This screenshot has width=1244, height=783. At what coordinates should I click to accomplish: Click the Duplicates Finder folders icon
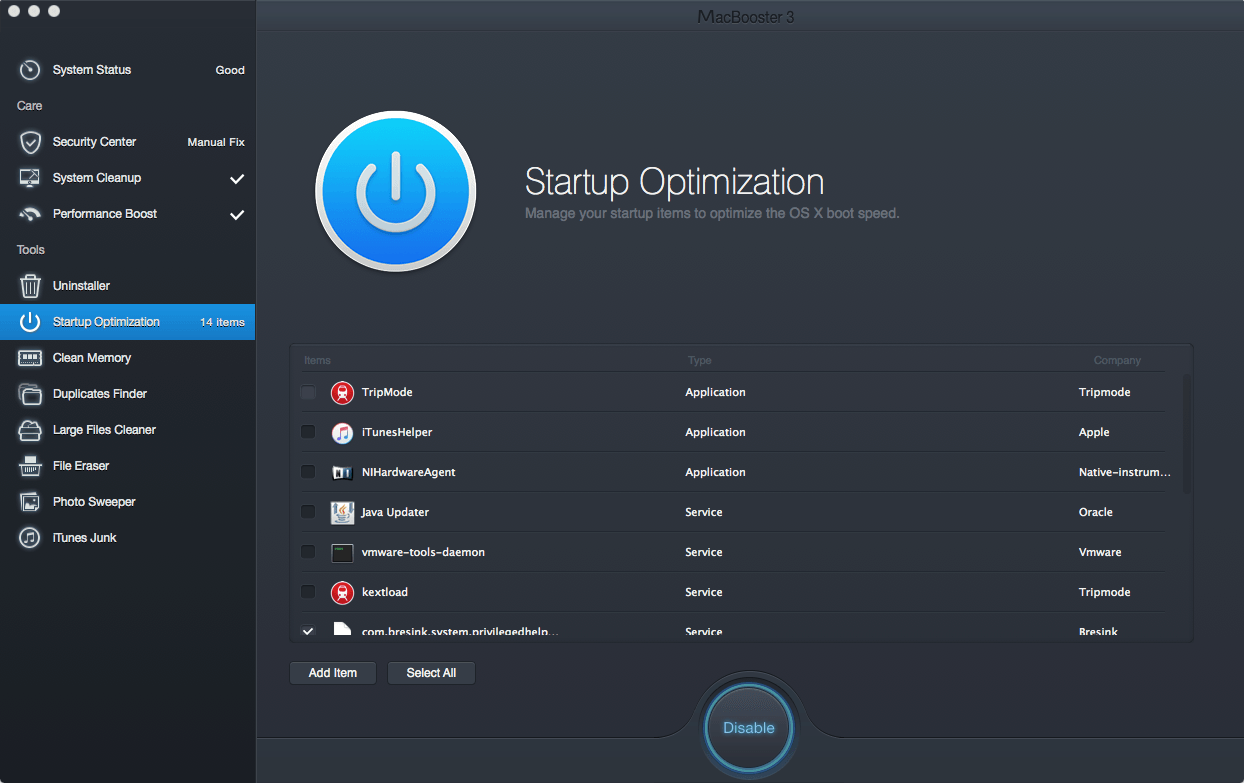point(30,394)
